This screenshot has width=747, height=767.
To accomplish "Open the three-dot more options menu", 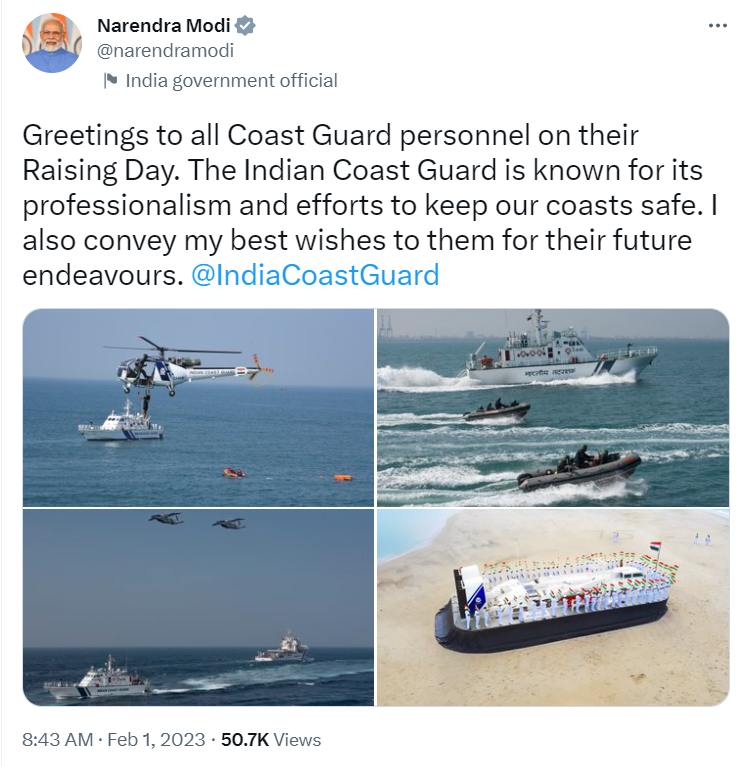I will 717,25.
